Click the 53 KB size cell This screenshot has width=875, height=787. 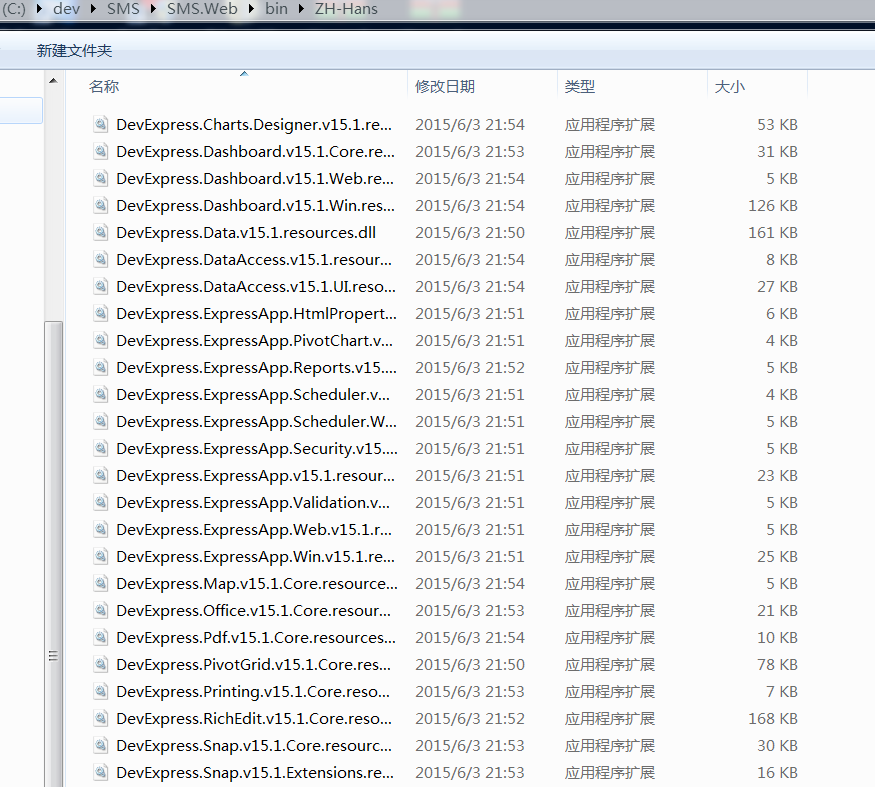tap(777, 124)
